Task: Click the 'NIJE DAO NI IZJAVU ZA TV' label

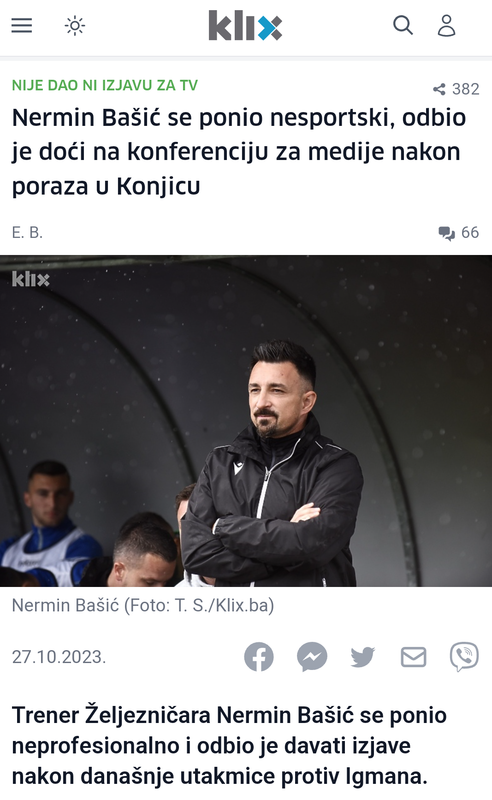Action: coord(105,85)
